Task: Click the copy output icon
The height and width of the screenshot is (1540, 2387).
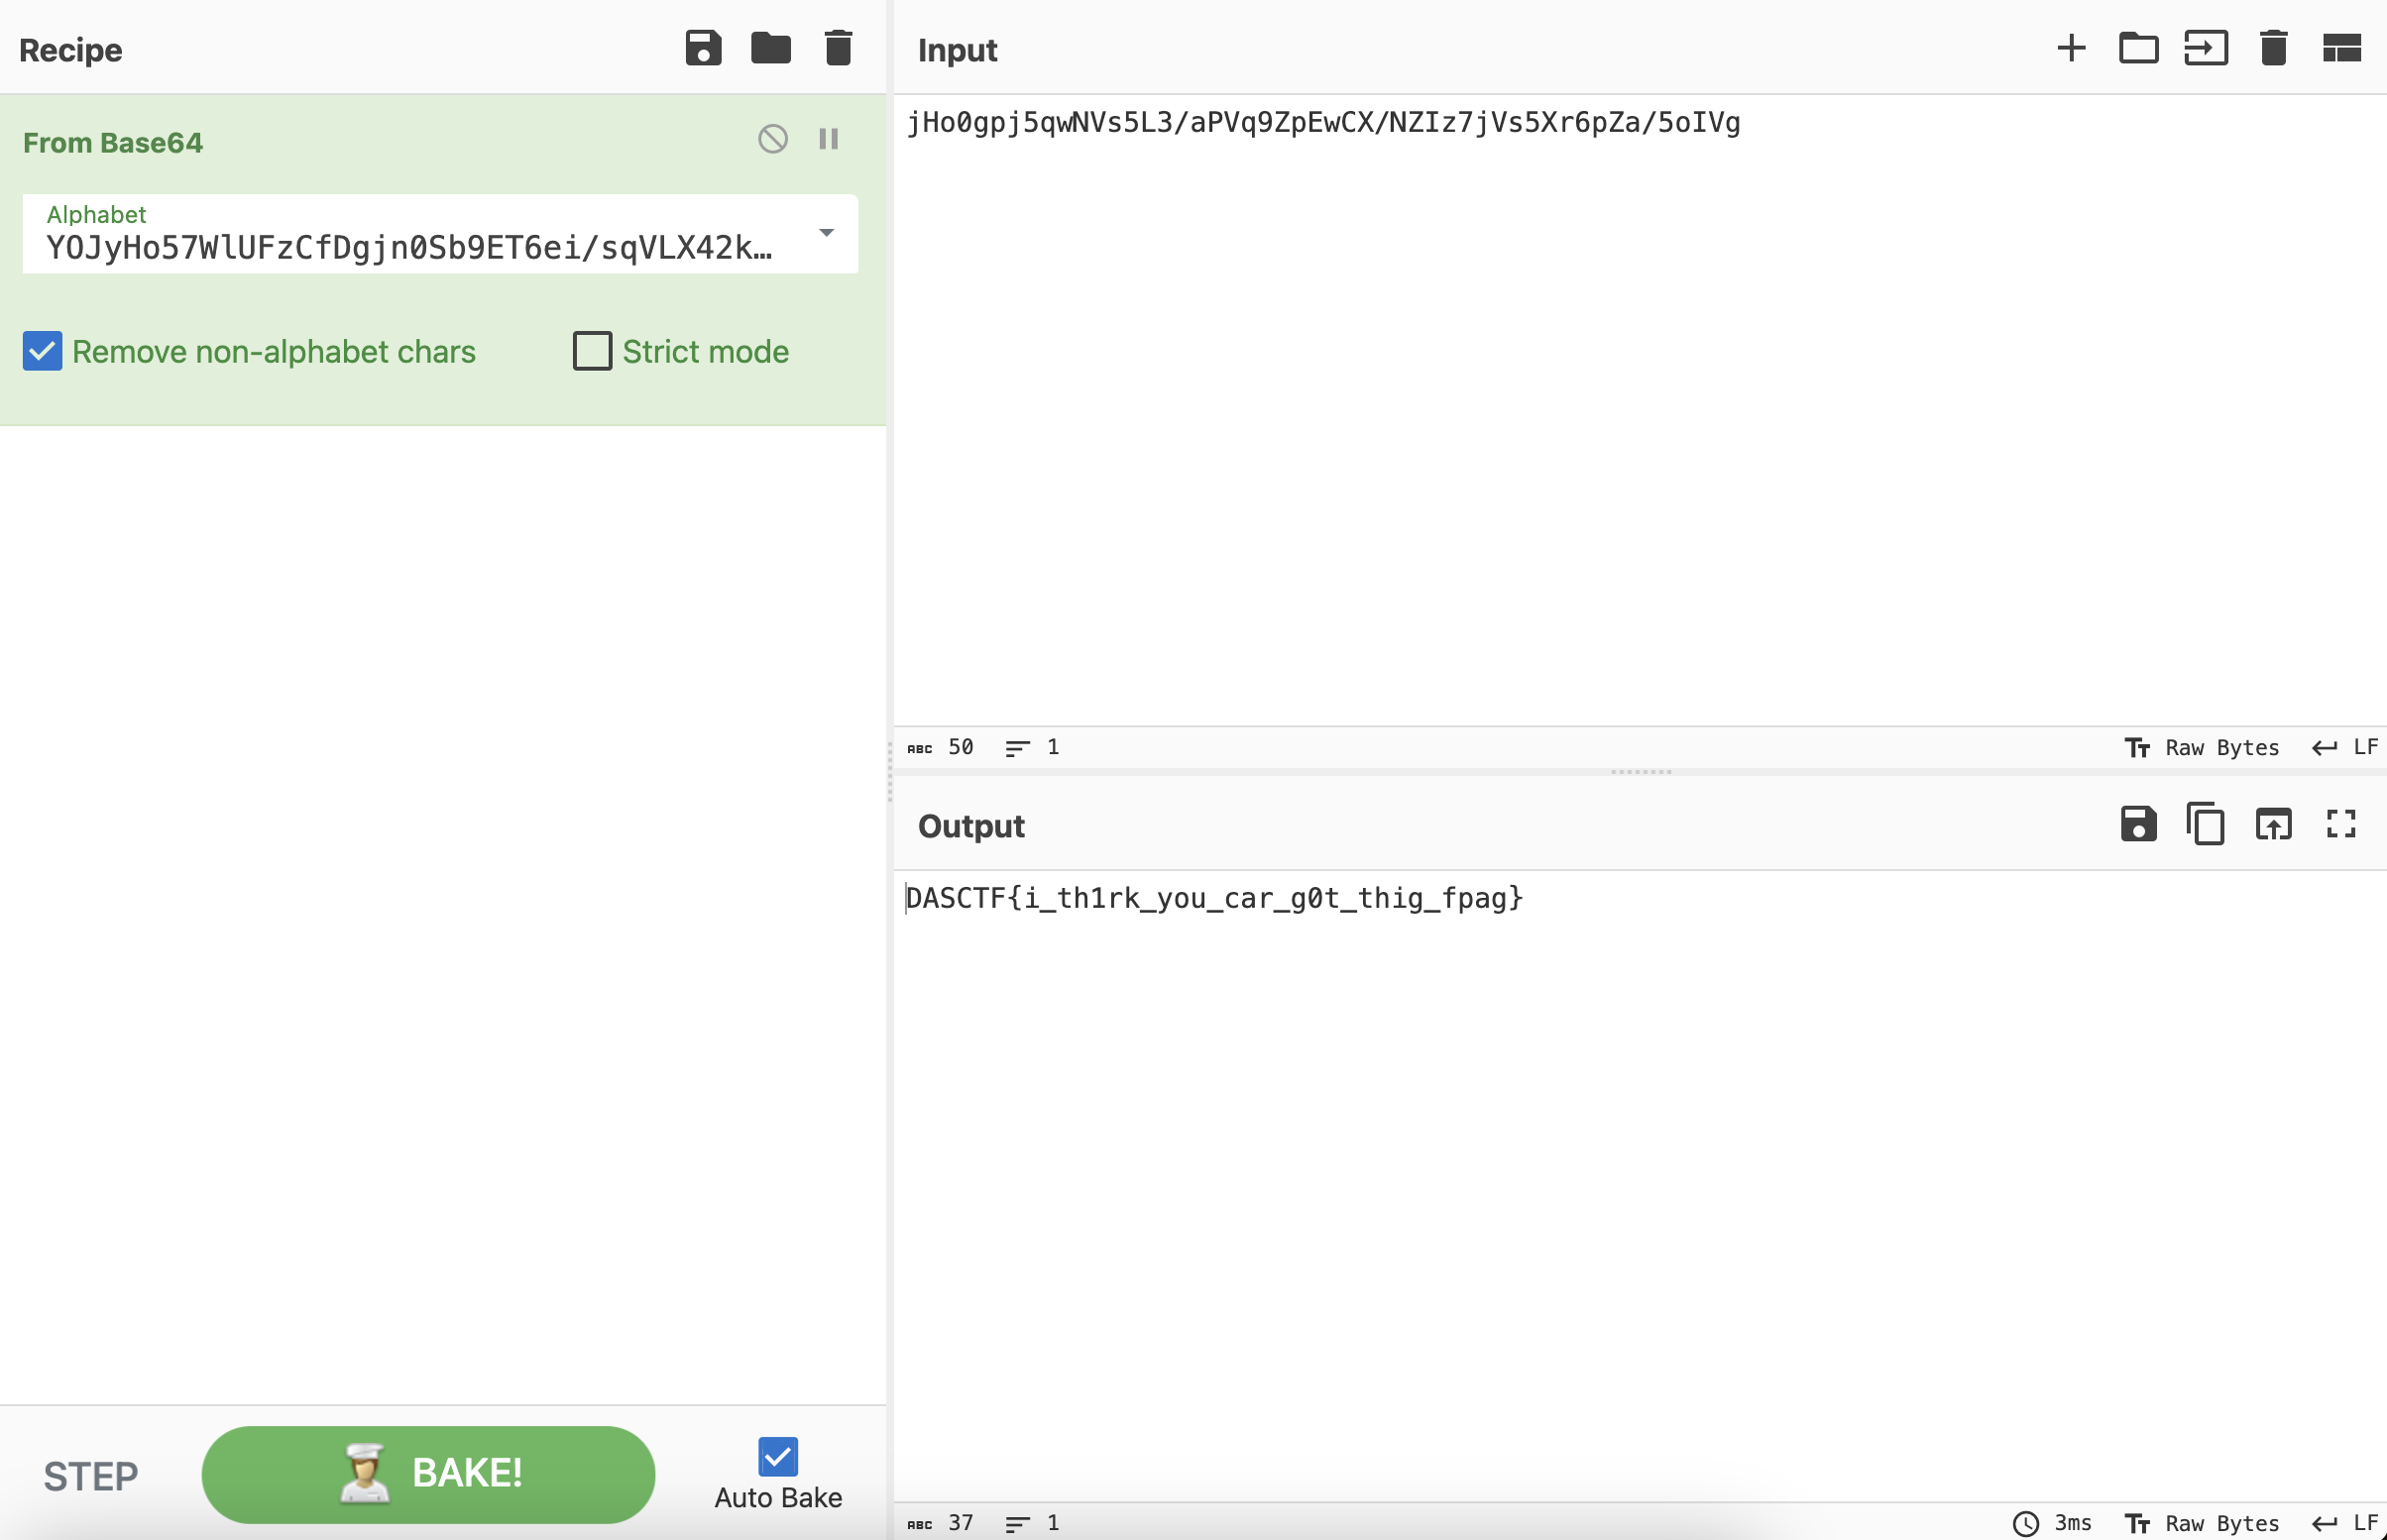Action: (2205, 825)
